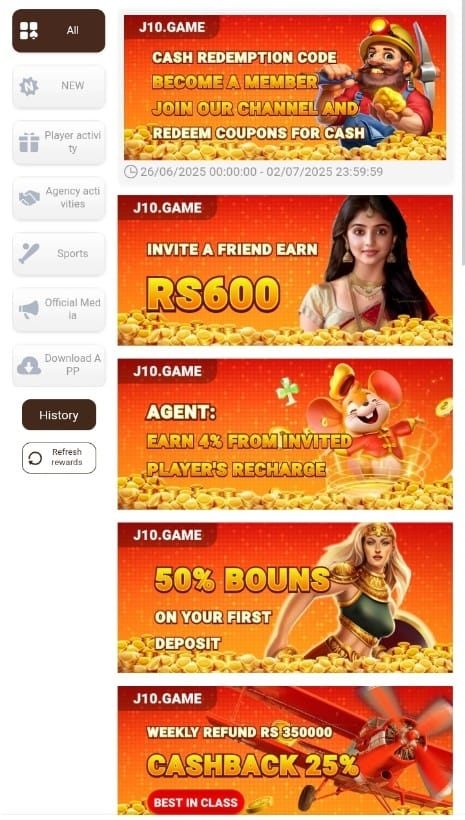Open the History button
Viewport: 465px width, 820px height.
click(59, 415)
